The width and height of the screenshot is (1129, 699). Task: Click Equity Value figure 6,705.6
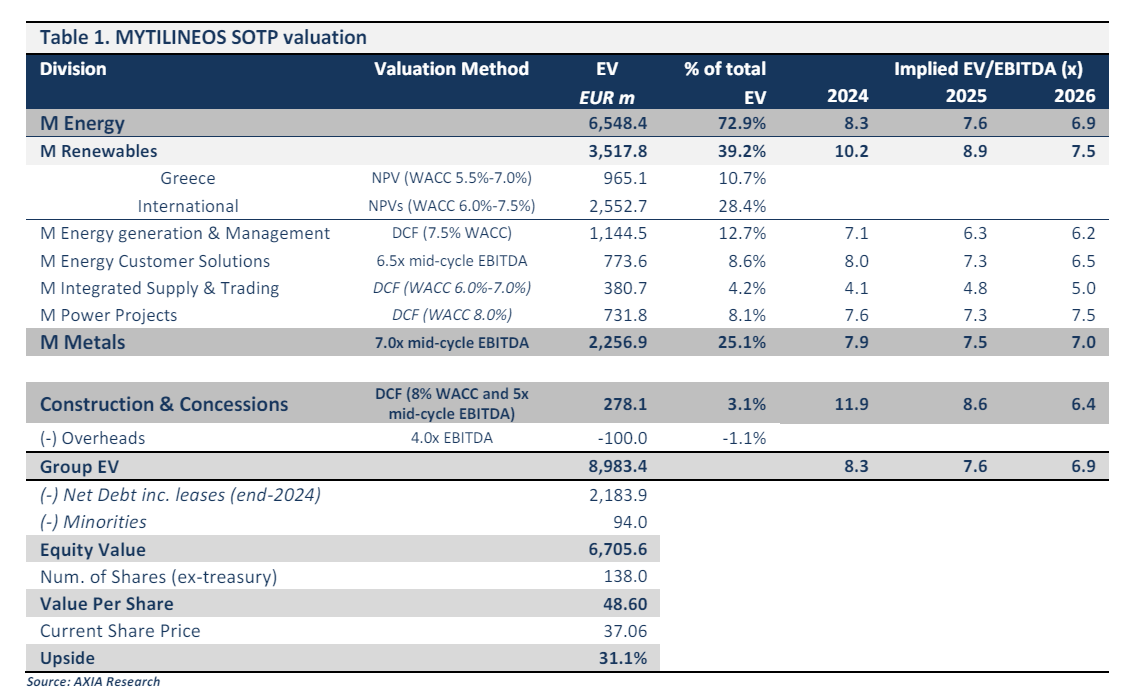(x=618, y=549)
